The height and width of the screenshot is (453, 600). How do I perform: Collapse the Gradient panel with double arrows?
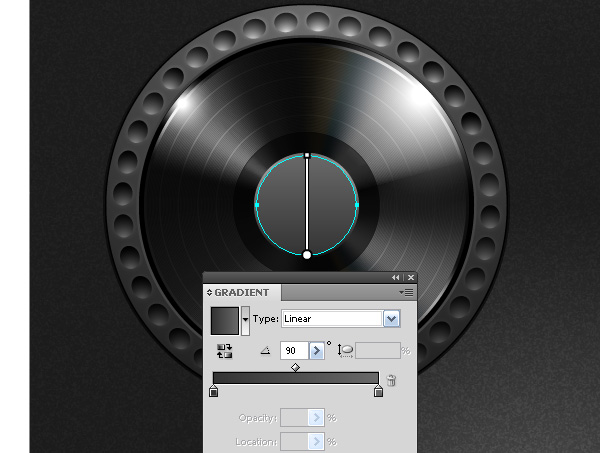(396, 277)
